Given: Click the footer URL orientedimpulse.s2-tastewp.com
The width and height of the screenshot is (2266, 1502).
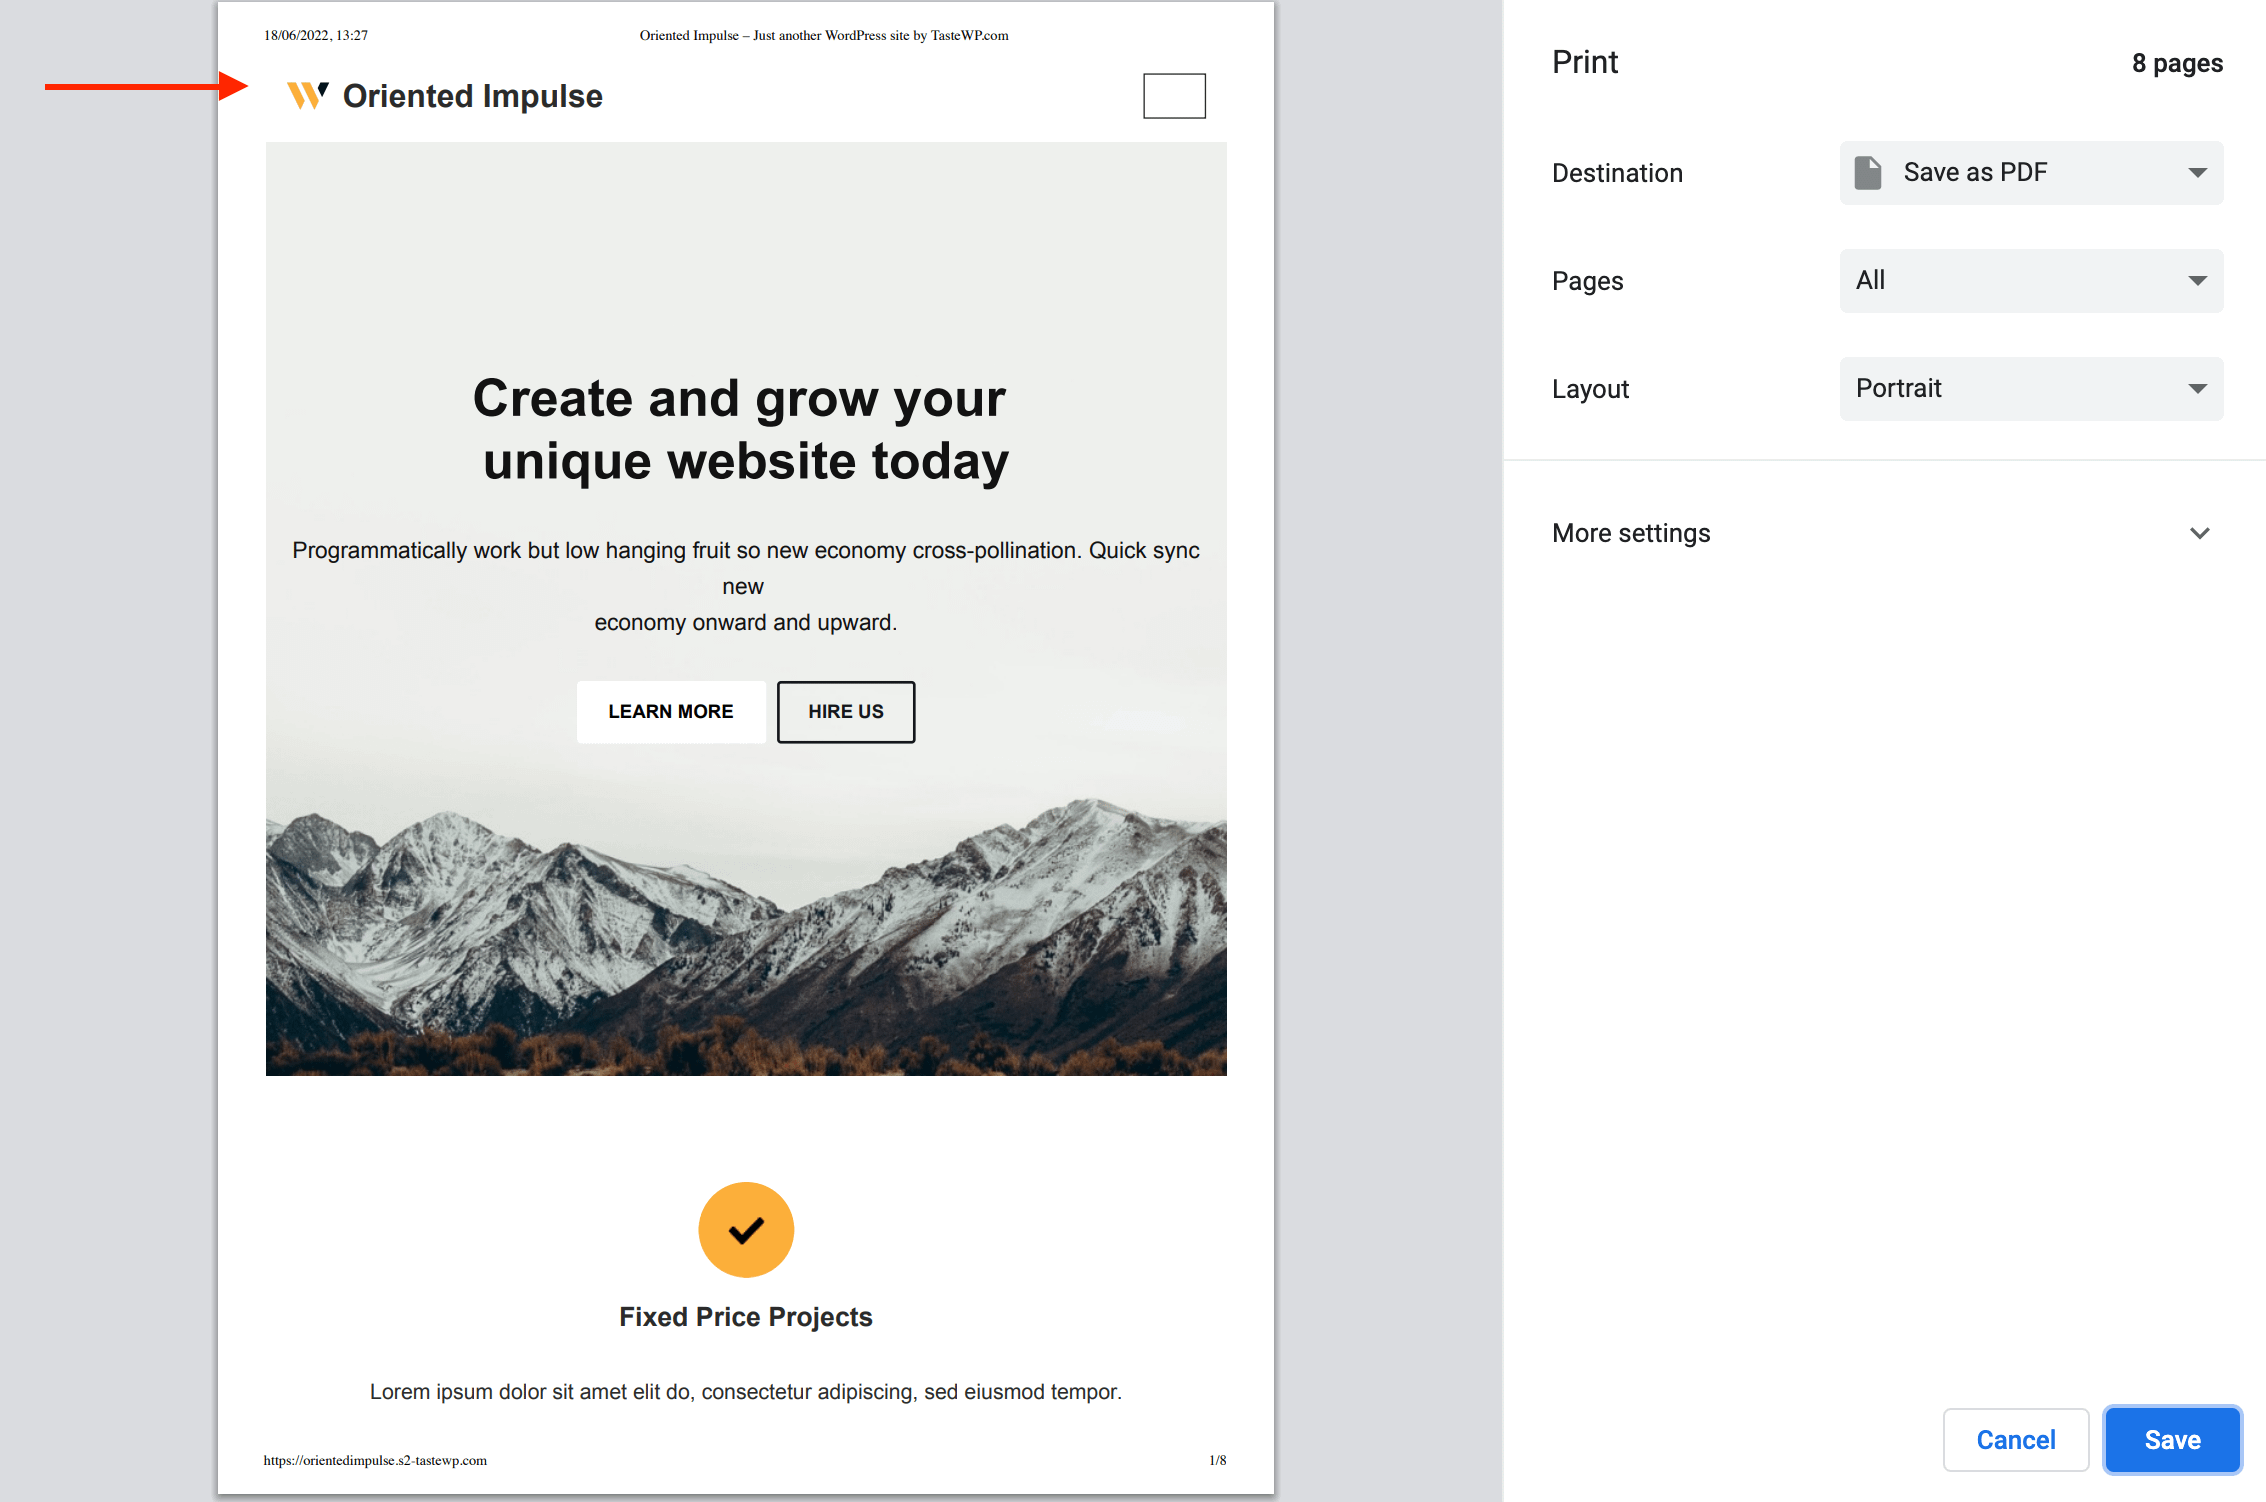Looking at the screenshot, I should [x=375, y=1460].
